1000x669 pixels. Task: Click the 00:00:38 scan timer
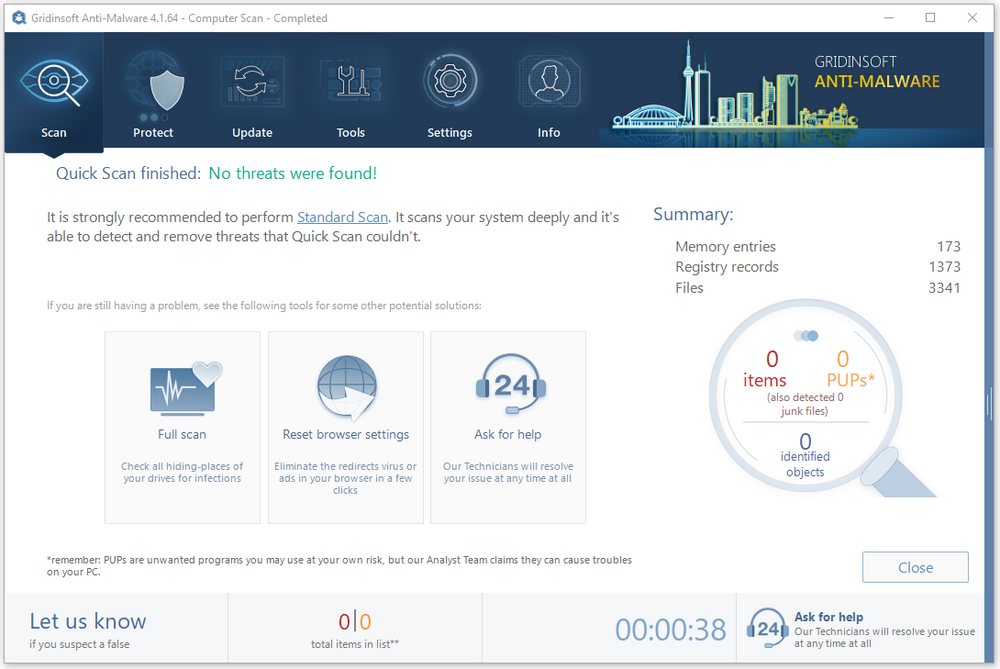(670, 629)
